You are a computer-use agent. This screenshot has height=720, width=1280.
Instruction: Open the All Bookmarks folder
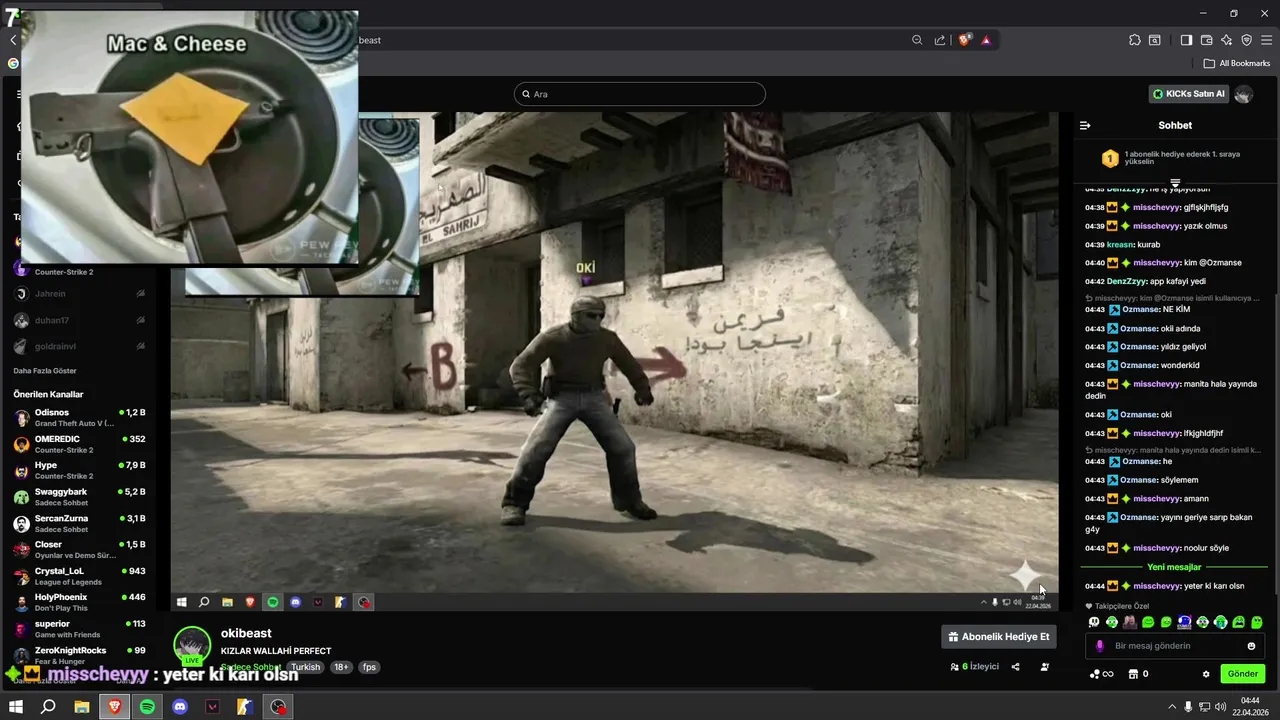(1237, 63)
